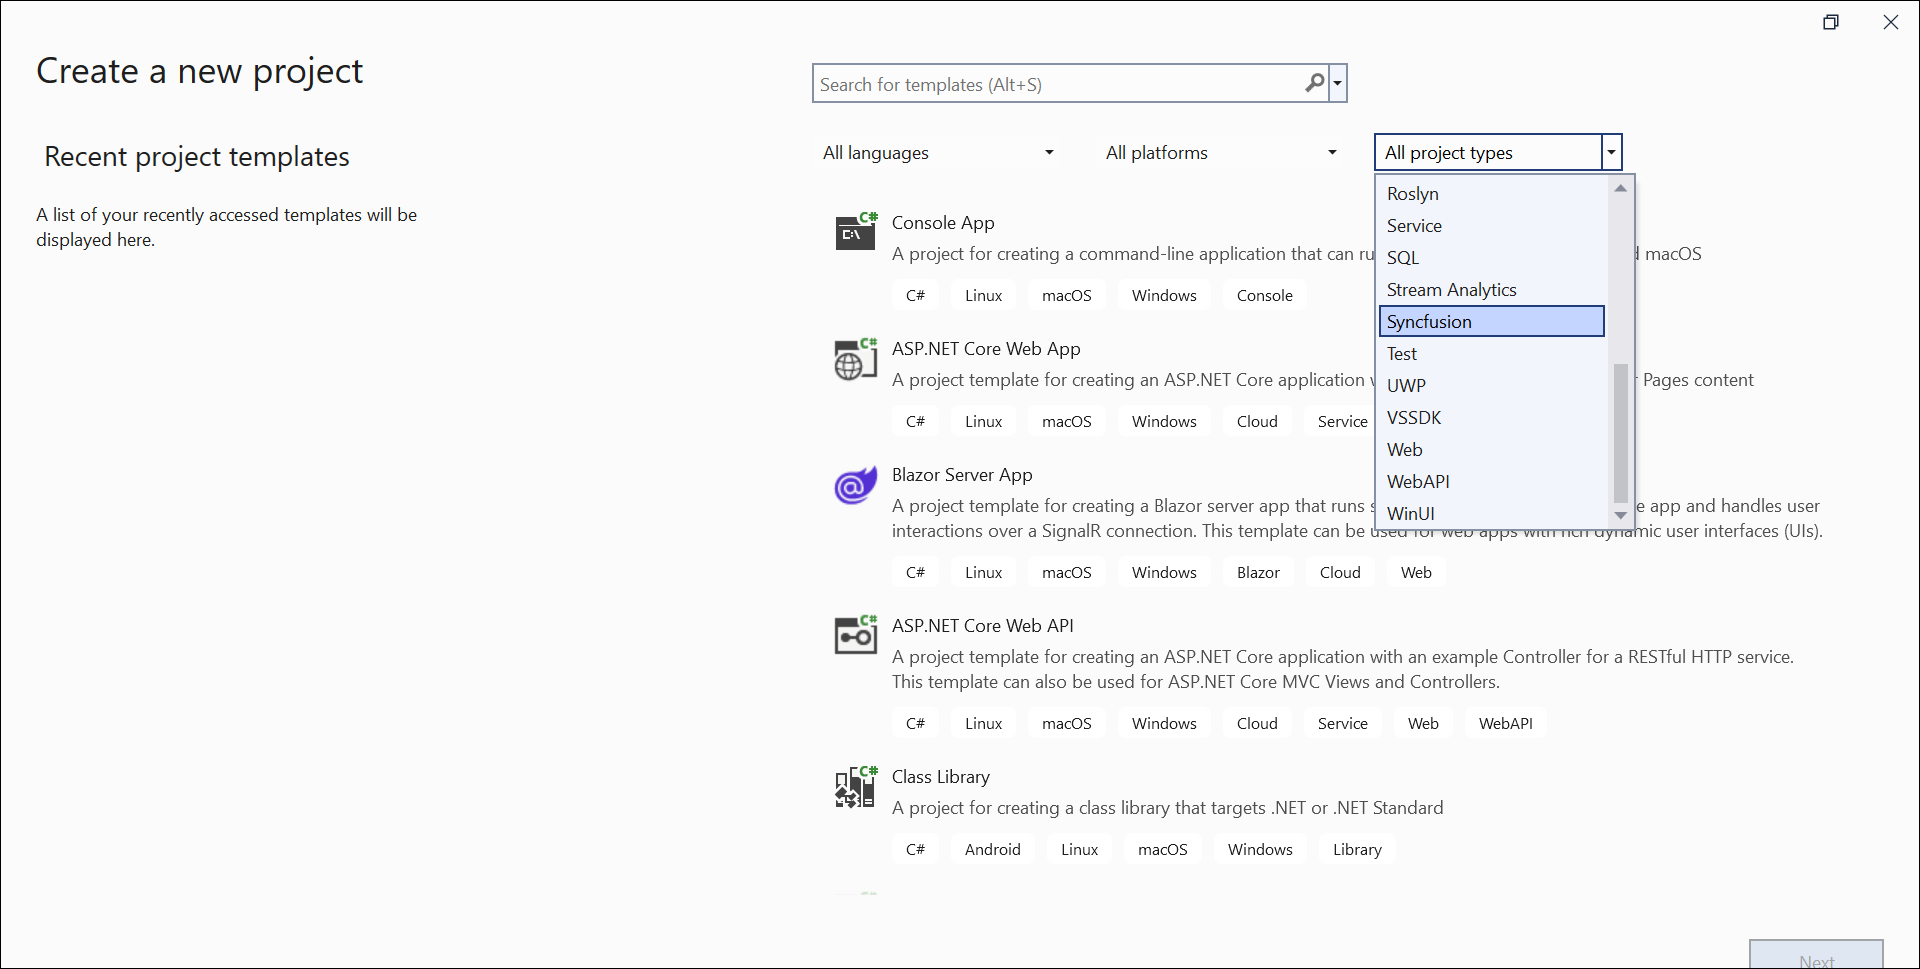Click WebAPI tag under ASP.NET Core Web API
Screen dimensions: 1920x969
pyautogui.click(x=1505, y=724)
